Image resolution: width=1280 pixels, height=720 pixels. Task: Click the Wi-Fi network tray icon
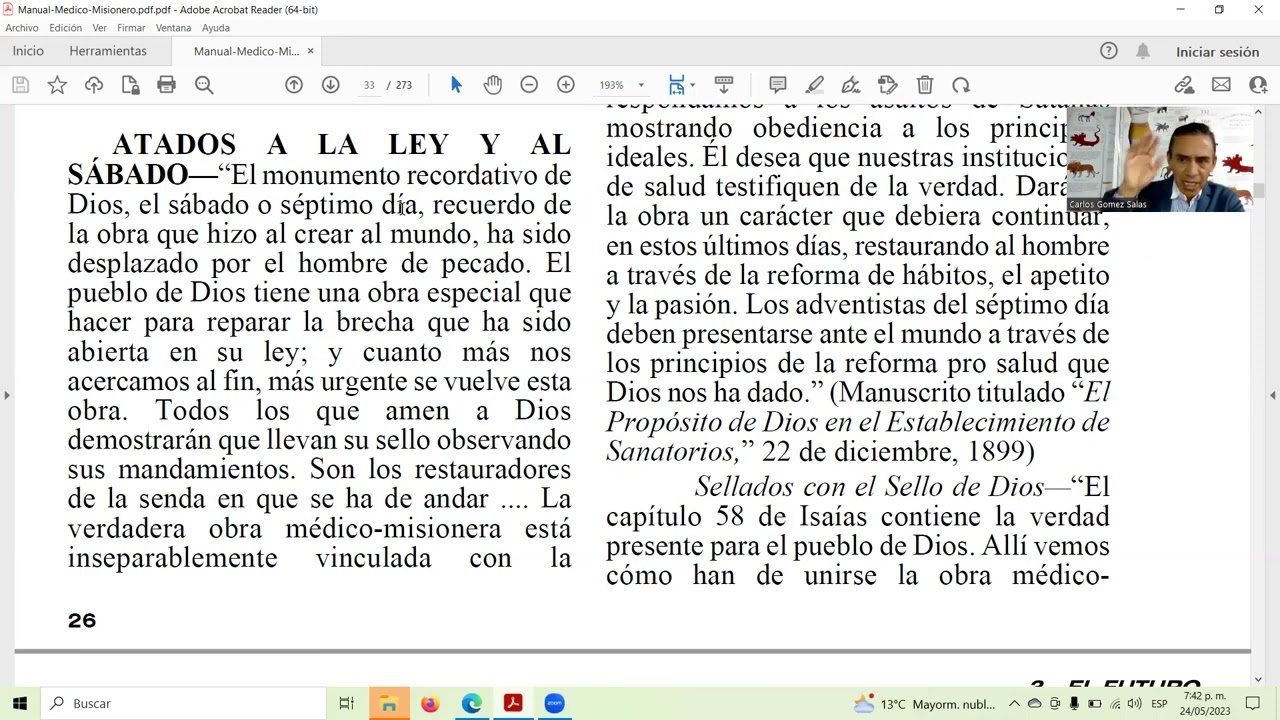tap(1115, 704)
